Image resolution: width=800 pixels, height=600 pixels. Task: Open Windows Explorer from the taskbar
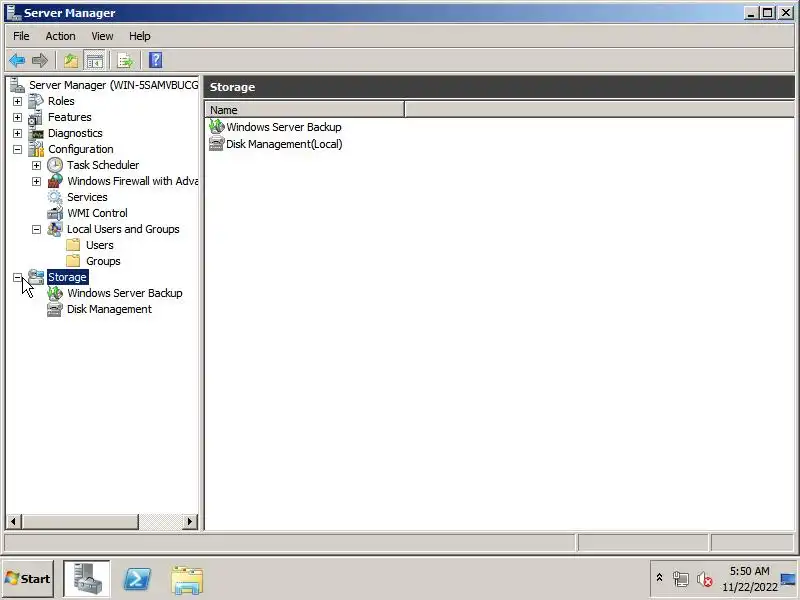pyautogui.click(x=187, y=580)
